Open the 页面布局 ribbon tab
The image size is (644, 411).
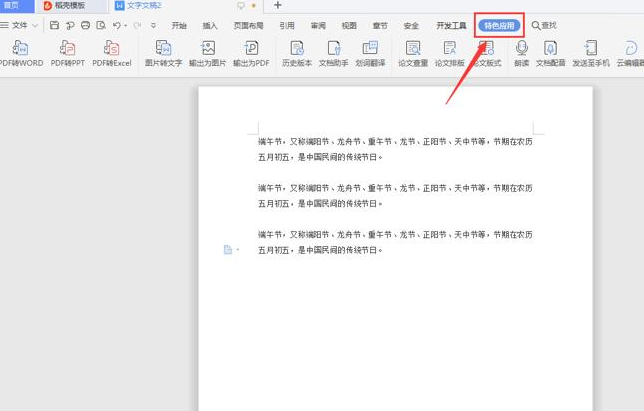[x=248, y=25]
